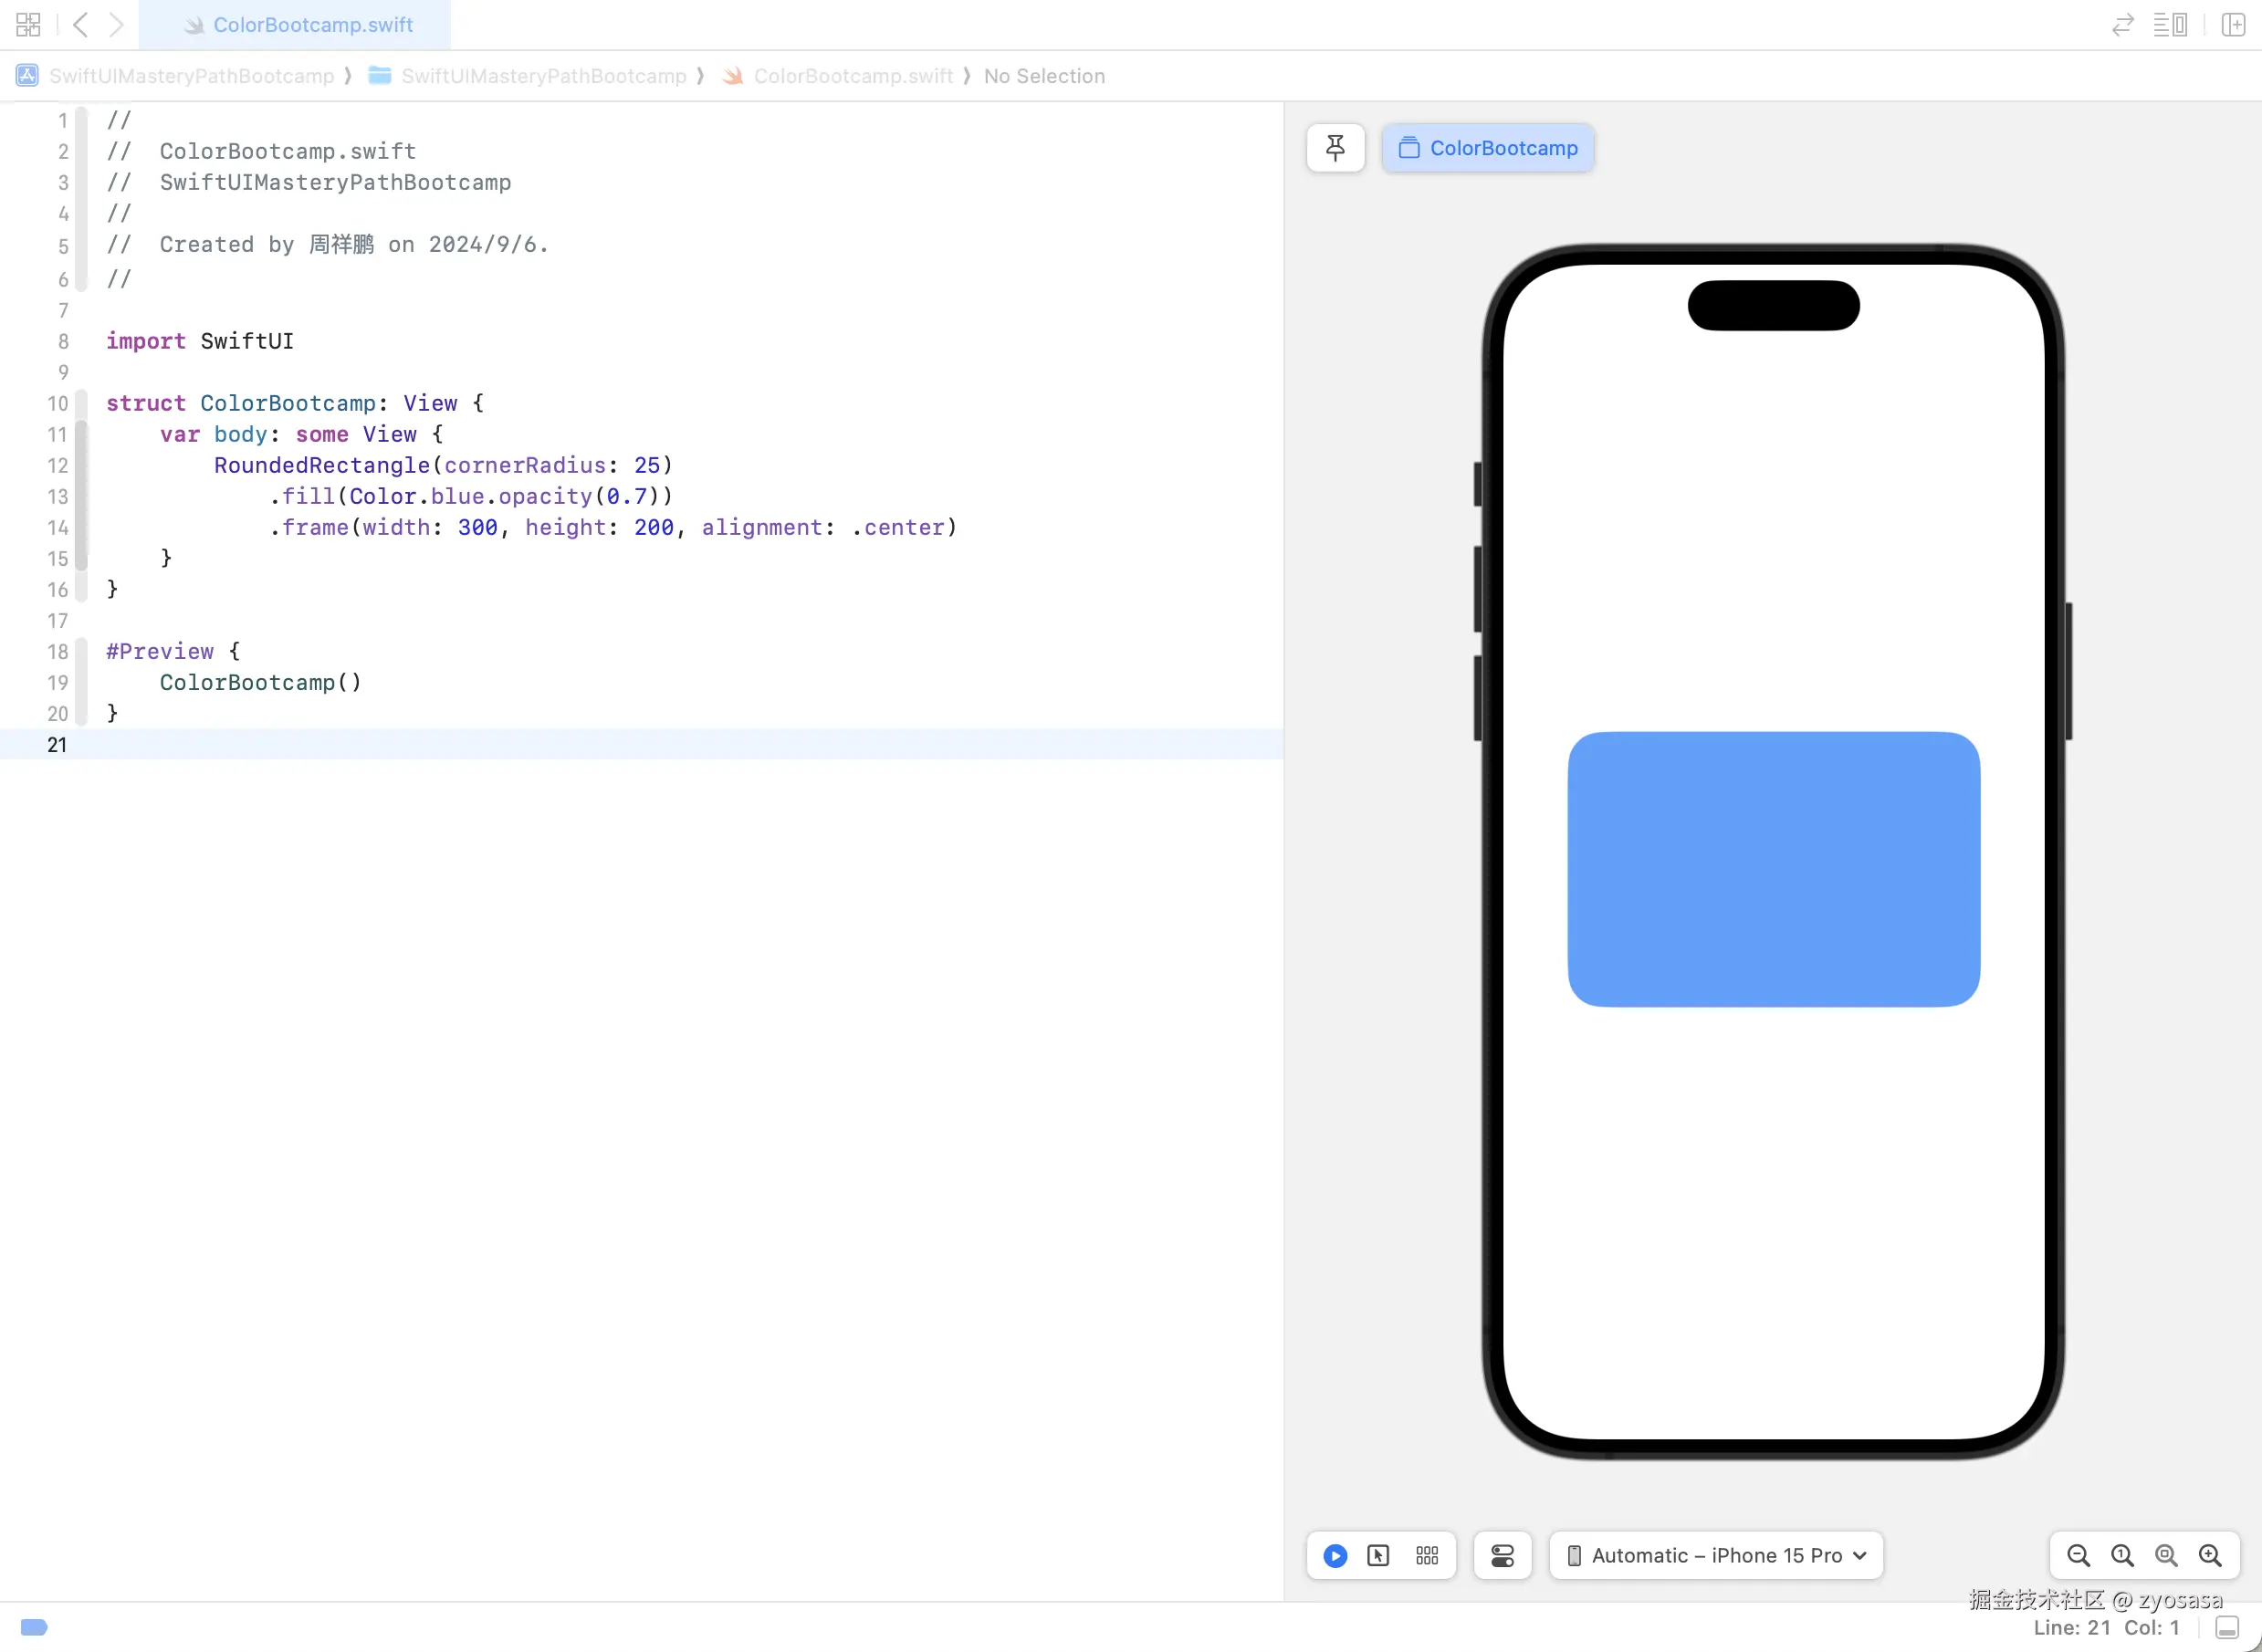Open the preview variants grid
Viewport: 2262px width, 1652px height.
click(1427, 1555)
